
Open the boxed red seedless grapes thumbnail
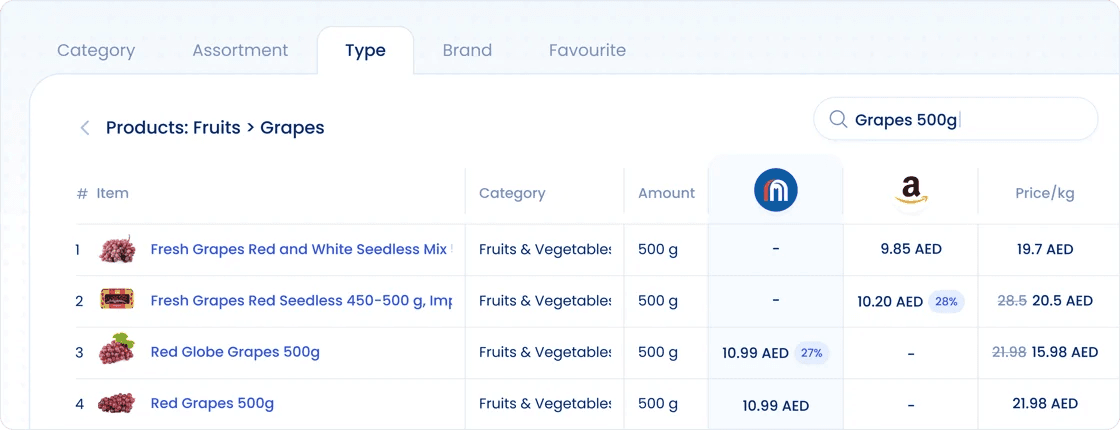tap(117, 301)
